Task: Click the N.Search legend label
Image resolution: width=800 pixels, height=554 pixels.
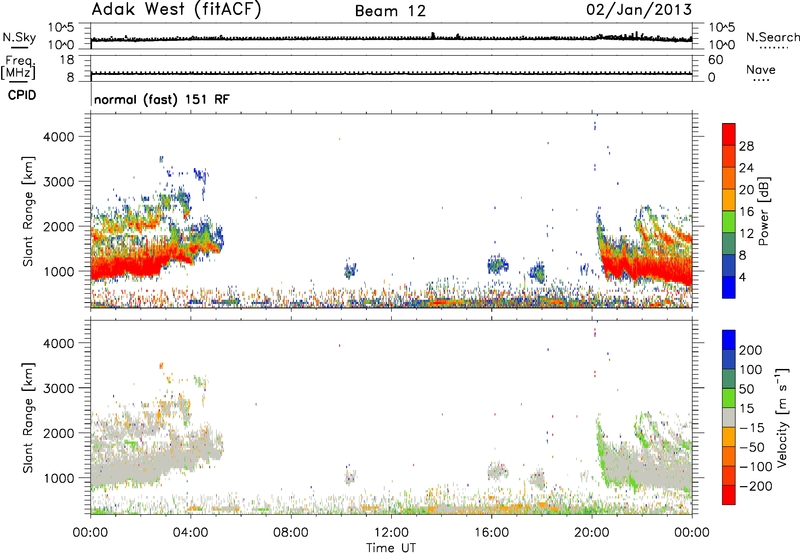Action: pos(772,37)
